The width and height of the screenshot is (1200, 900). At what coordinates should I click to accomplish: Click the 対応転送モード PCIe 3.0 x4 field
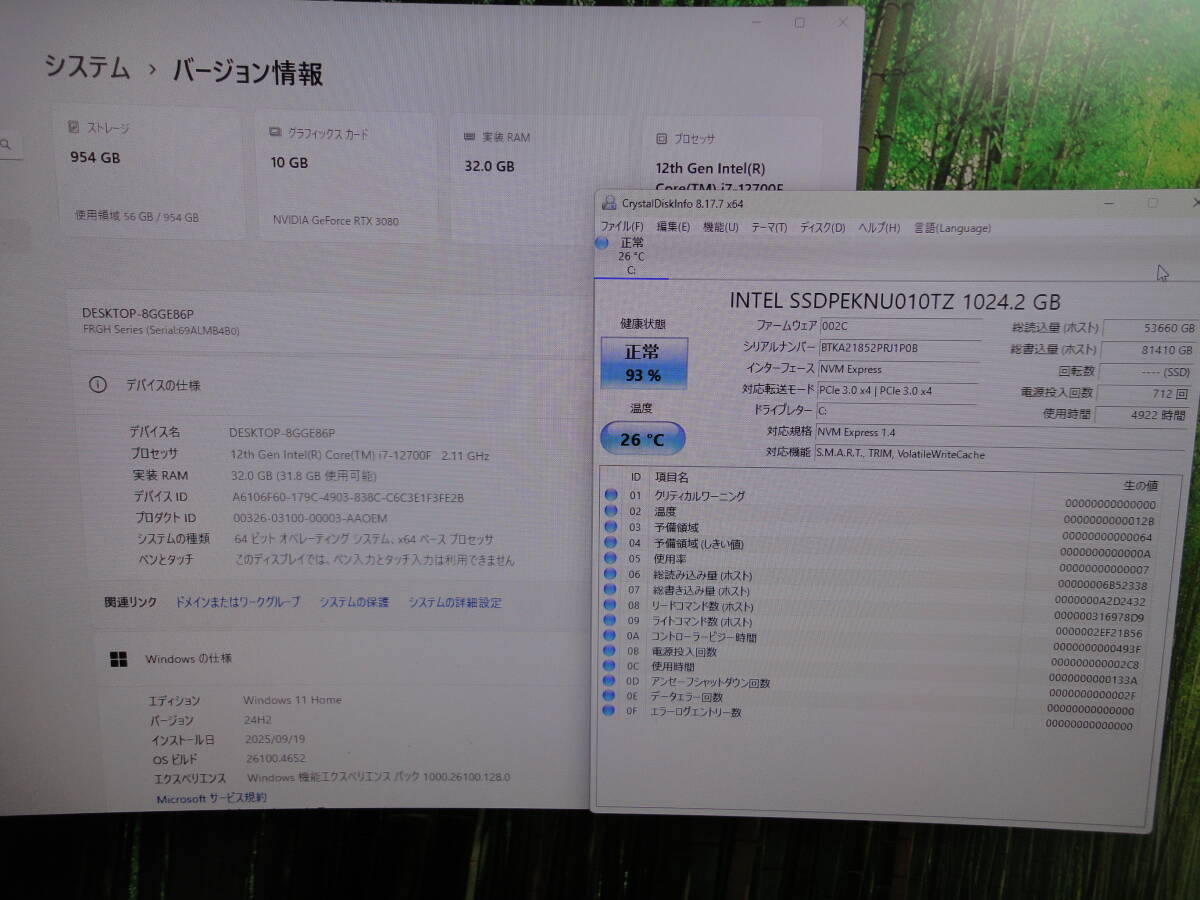click(900, 390)
